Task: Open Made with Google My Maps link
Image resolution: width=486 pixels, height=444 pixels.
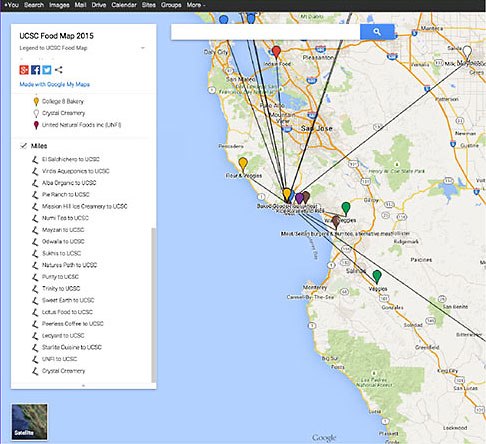Action: click(x=54, y=84)
